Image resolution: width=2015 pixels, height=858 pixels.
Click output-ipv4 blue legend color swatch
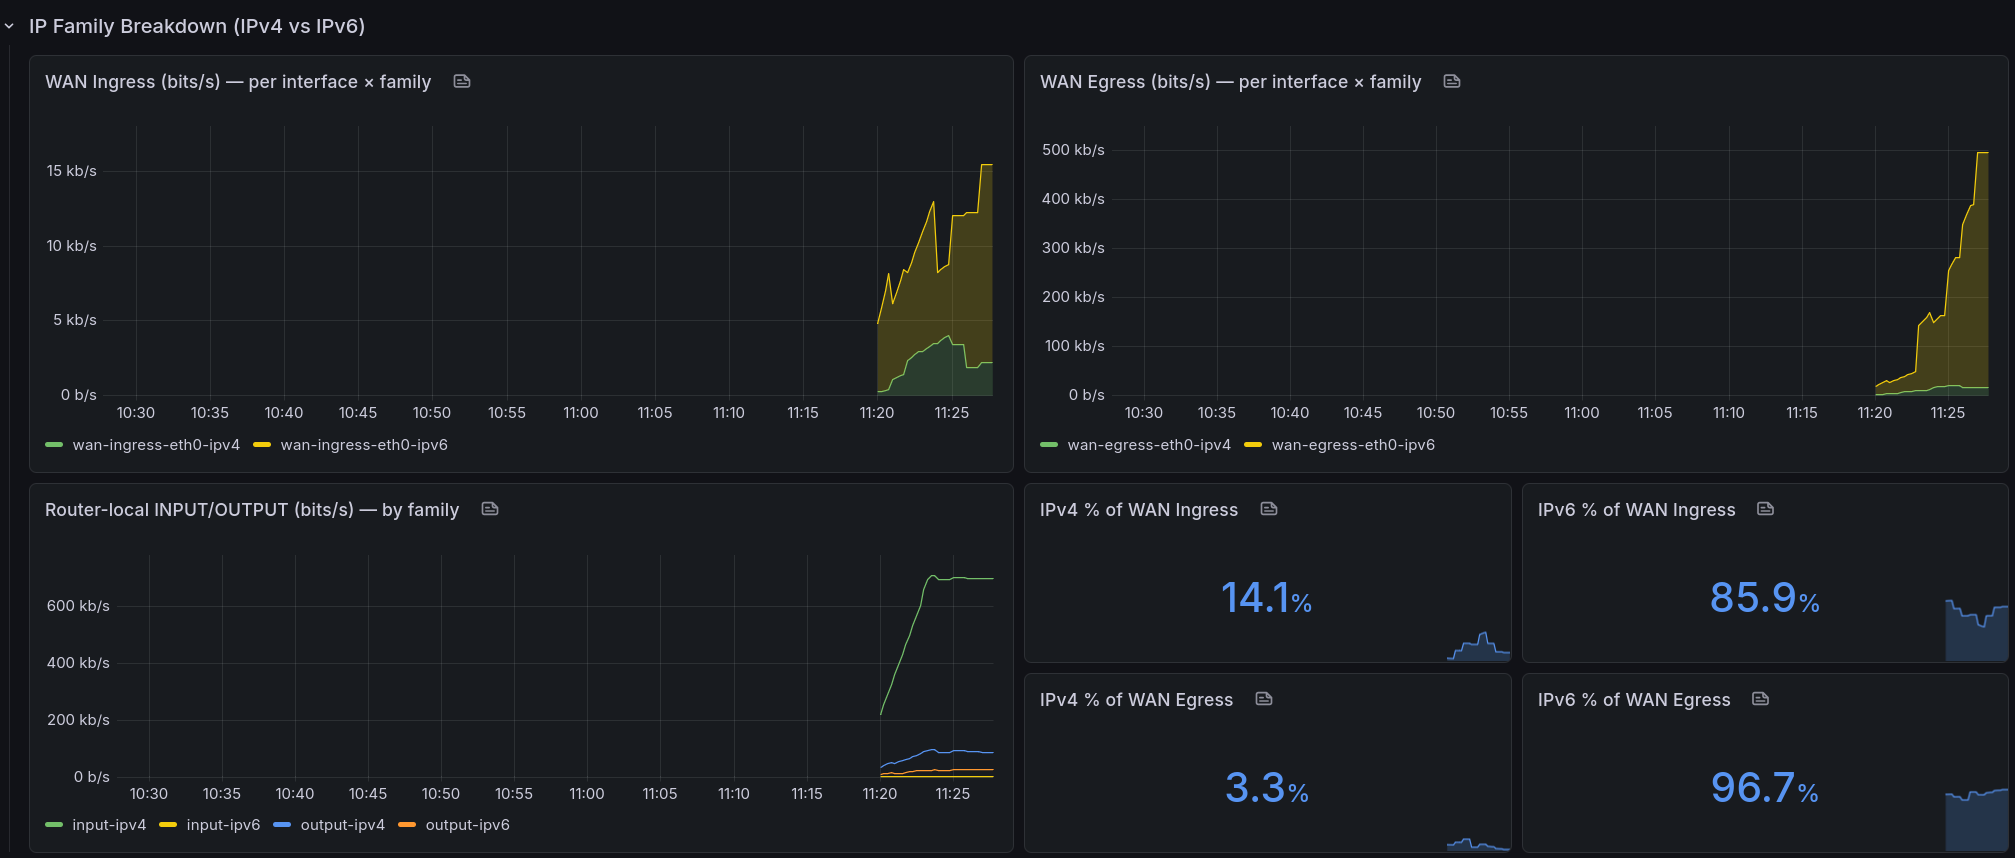coord(282,825)
